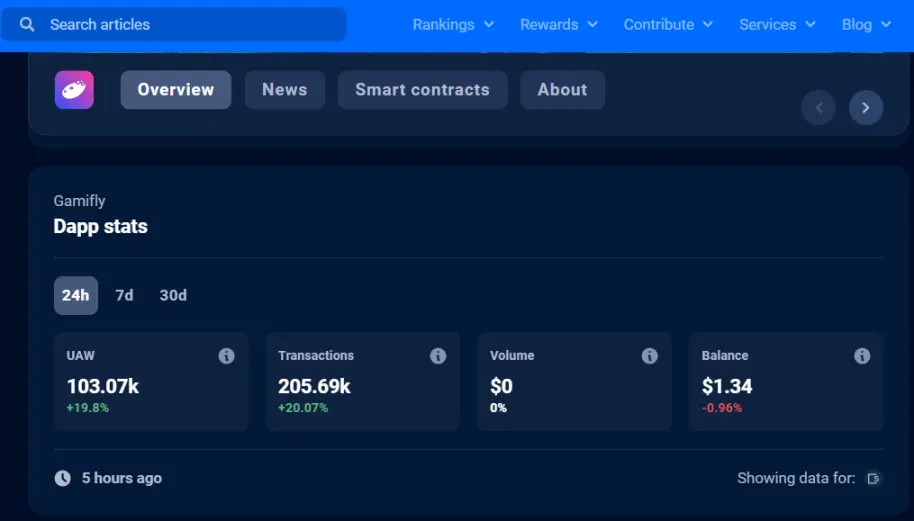Image resolution: width=914 pixels, height=521 pixels.
Task: Click the Balance value $1.34
Action: 727,386
